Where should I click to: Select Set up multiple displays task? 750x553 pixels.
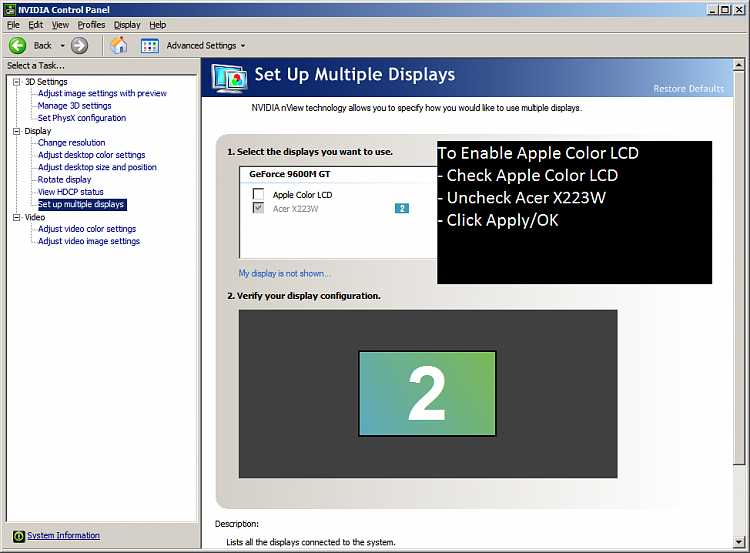(81, 204)
